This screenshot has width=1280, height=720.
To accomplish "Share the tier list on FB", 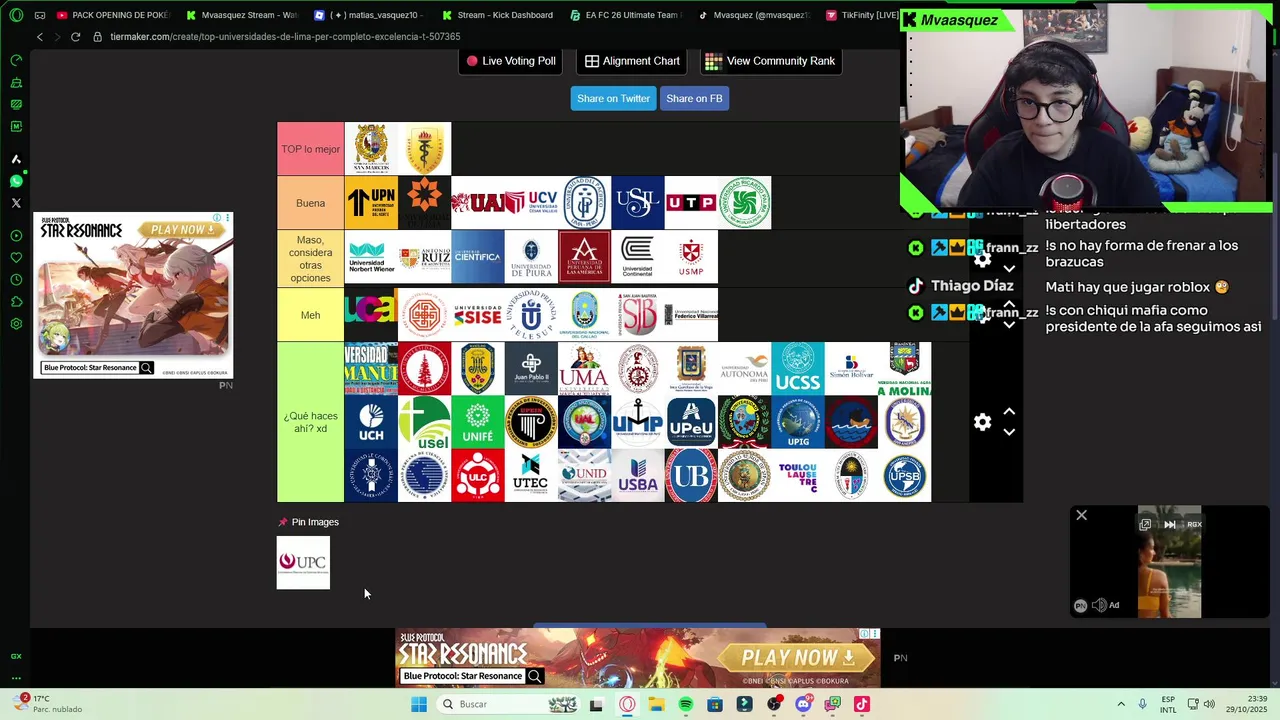I will pos(694,98).
